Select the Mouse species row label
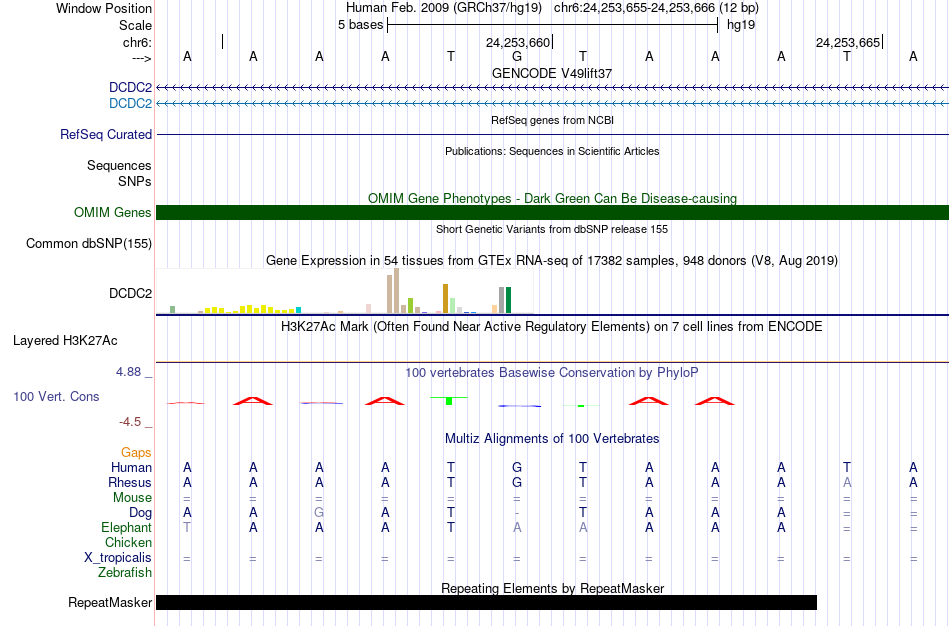Screen dimensions: 950x626 pyautogui.click(x=132, y=498)
